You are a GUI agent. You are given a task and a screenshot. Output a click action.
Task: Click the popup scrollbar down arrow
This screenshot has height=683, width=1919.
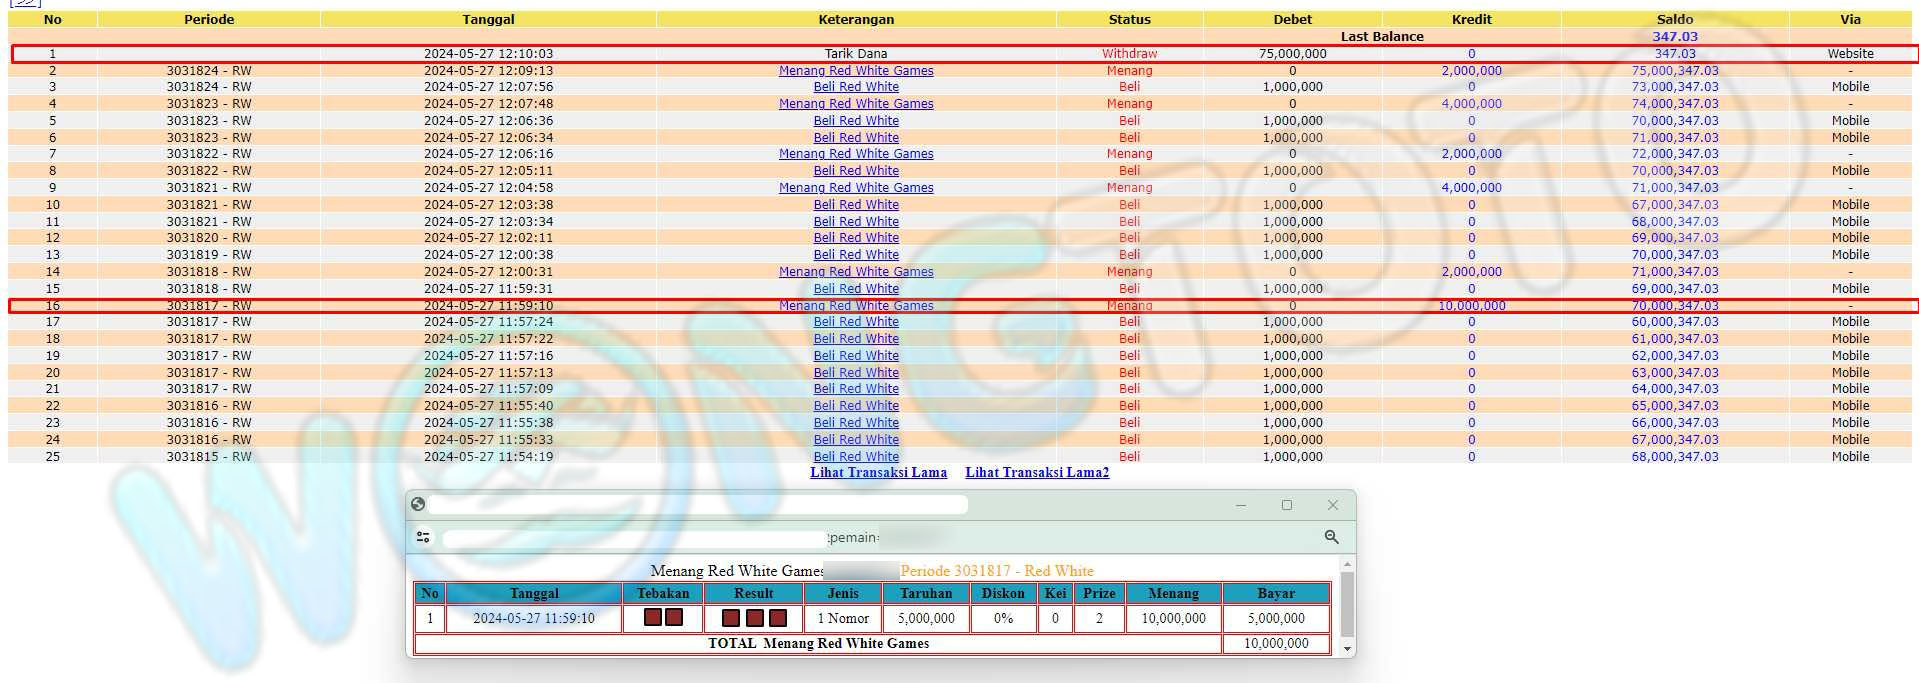pyautogui.click(x=1347, y=649)
